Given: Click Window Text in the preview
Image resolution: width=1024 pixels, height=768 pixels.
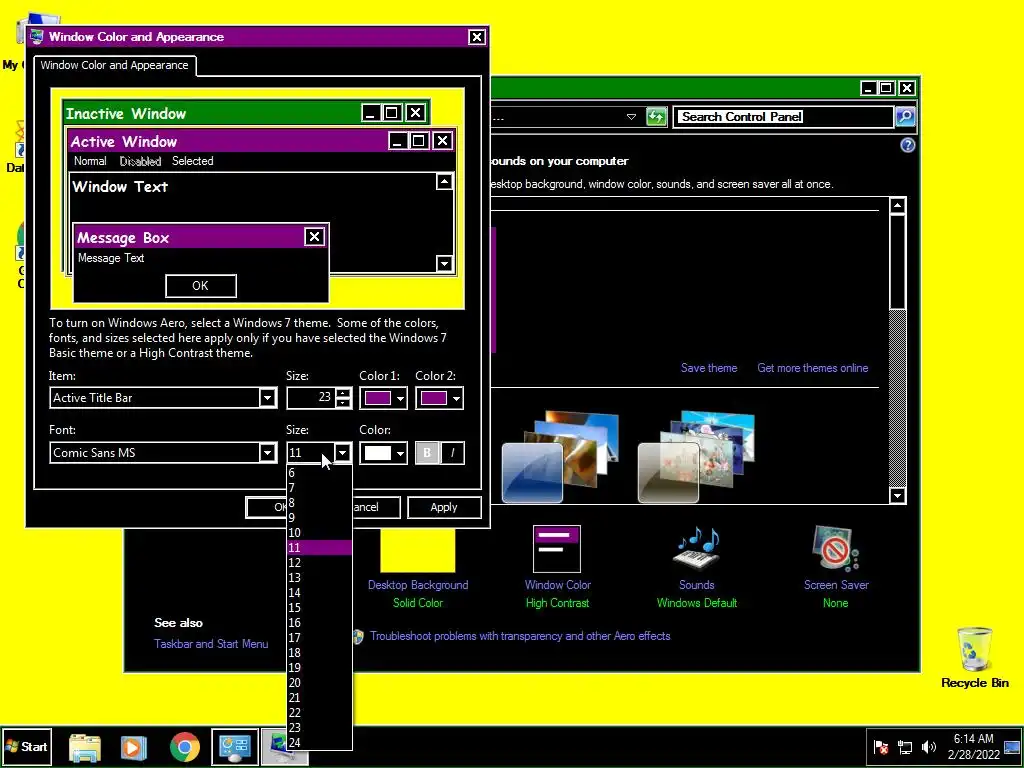Looking at the screenshot, I should pyautogui.click(x=120, y=187).
